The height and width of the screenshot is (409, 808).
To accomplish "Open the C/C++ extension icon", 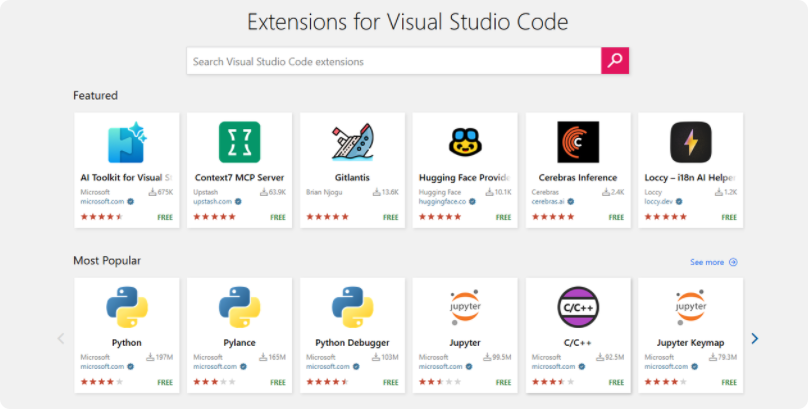I will click(x=578, y=307).
